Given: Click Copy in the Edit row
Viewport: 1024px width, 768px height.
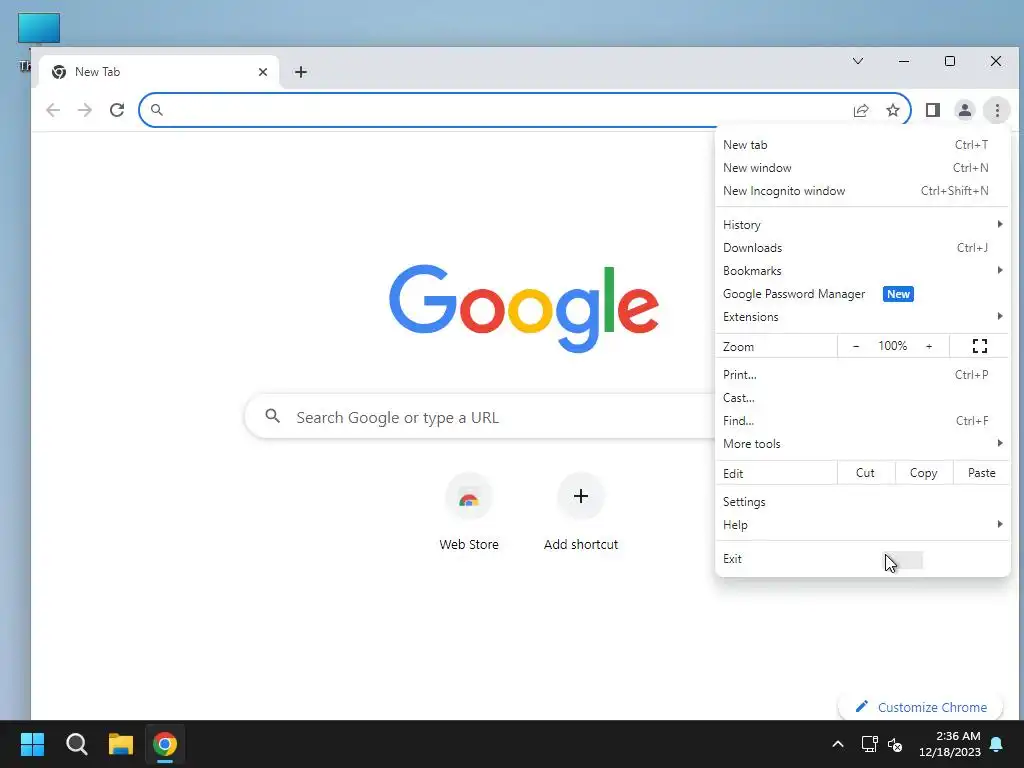Looking at the screenshot, I should coord(923,473).
